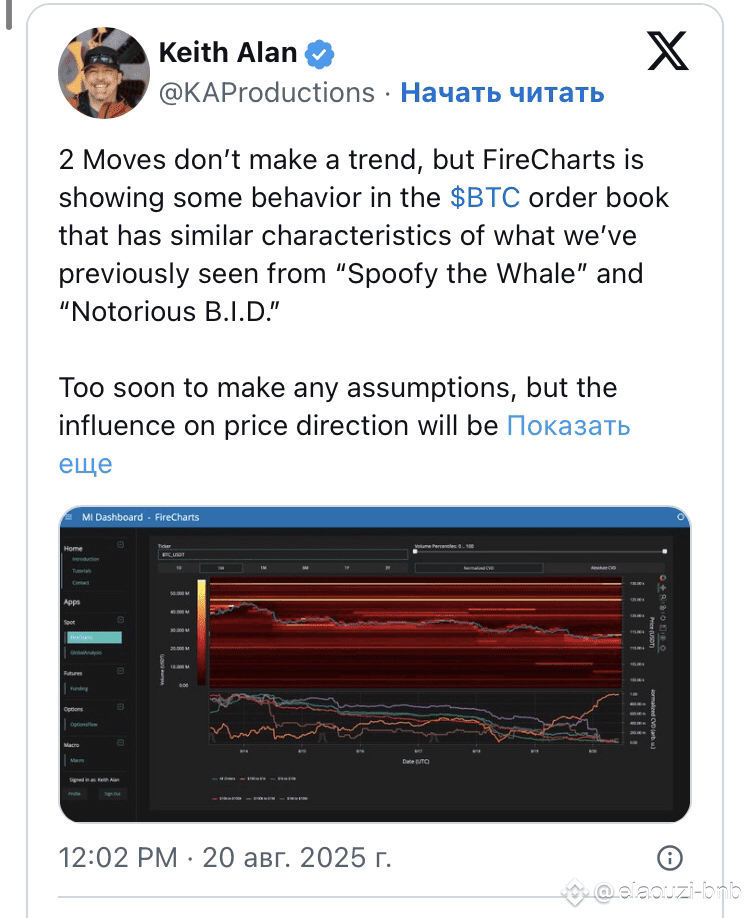
Task: Select the Normalized CVD toggle option
Action: click(478, 568)
